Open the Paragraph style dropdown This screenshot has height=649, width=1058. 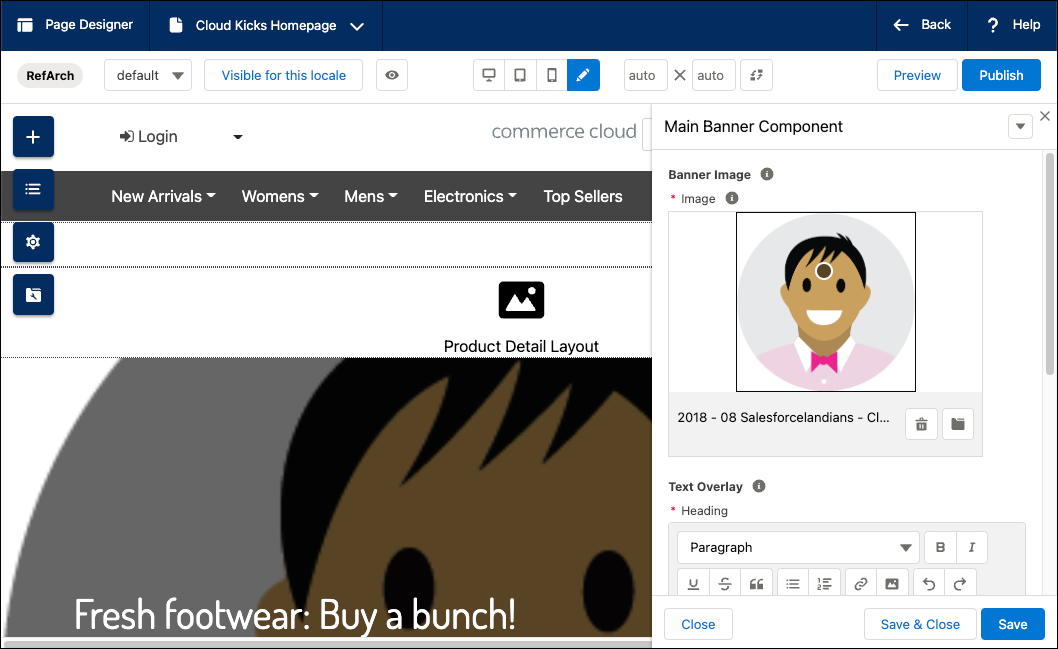click(x=798, y=548)
